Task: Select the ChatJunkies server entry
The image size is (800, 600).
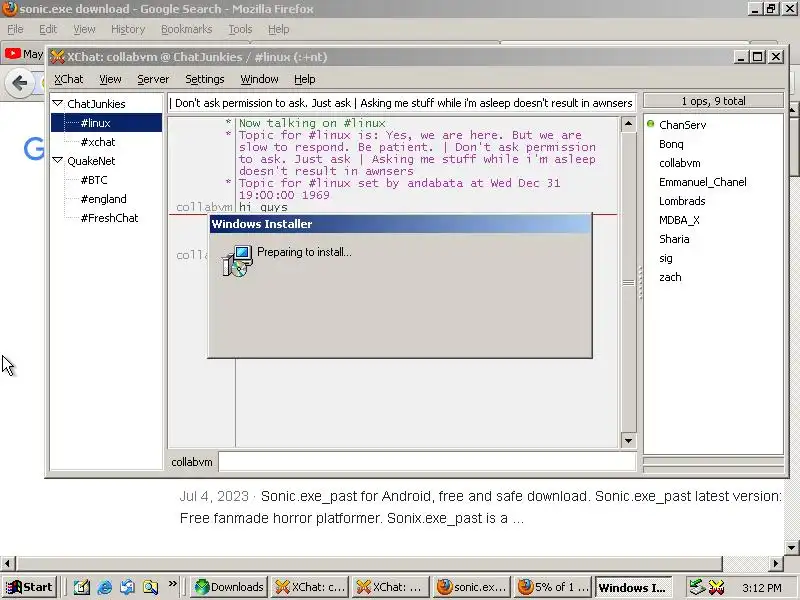Action: point(96,104)
